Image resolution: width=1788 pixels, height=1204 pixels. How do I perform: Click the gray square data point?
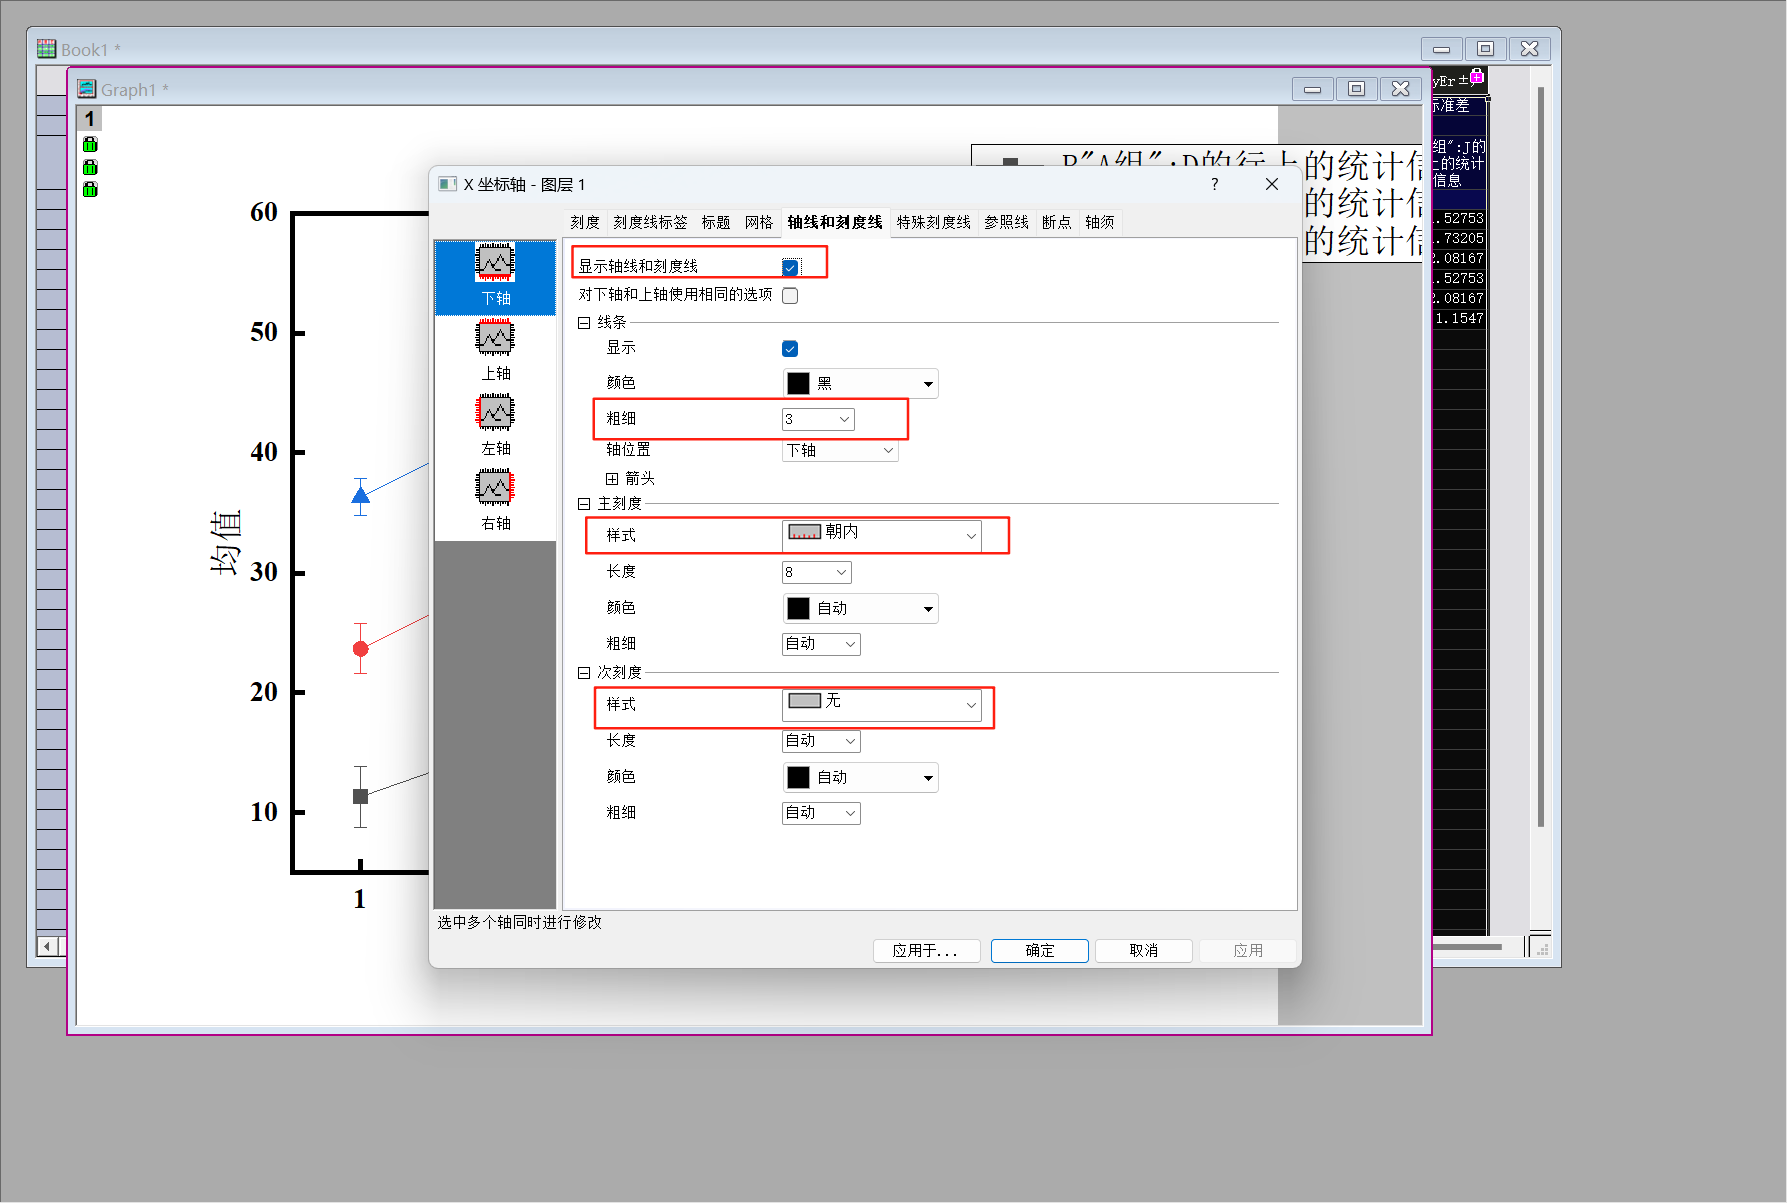click(x=361, y=796)
